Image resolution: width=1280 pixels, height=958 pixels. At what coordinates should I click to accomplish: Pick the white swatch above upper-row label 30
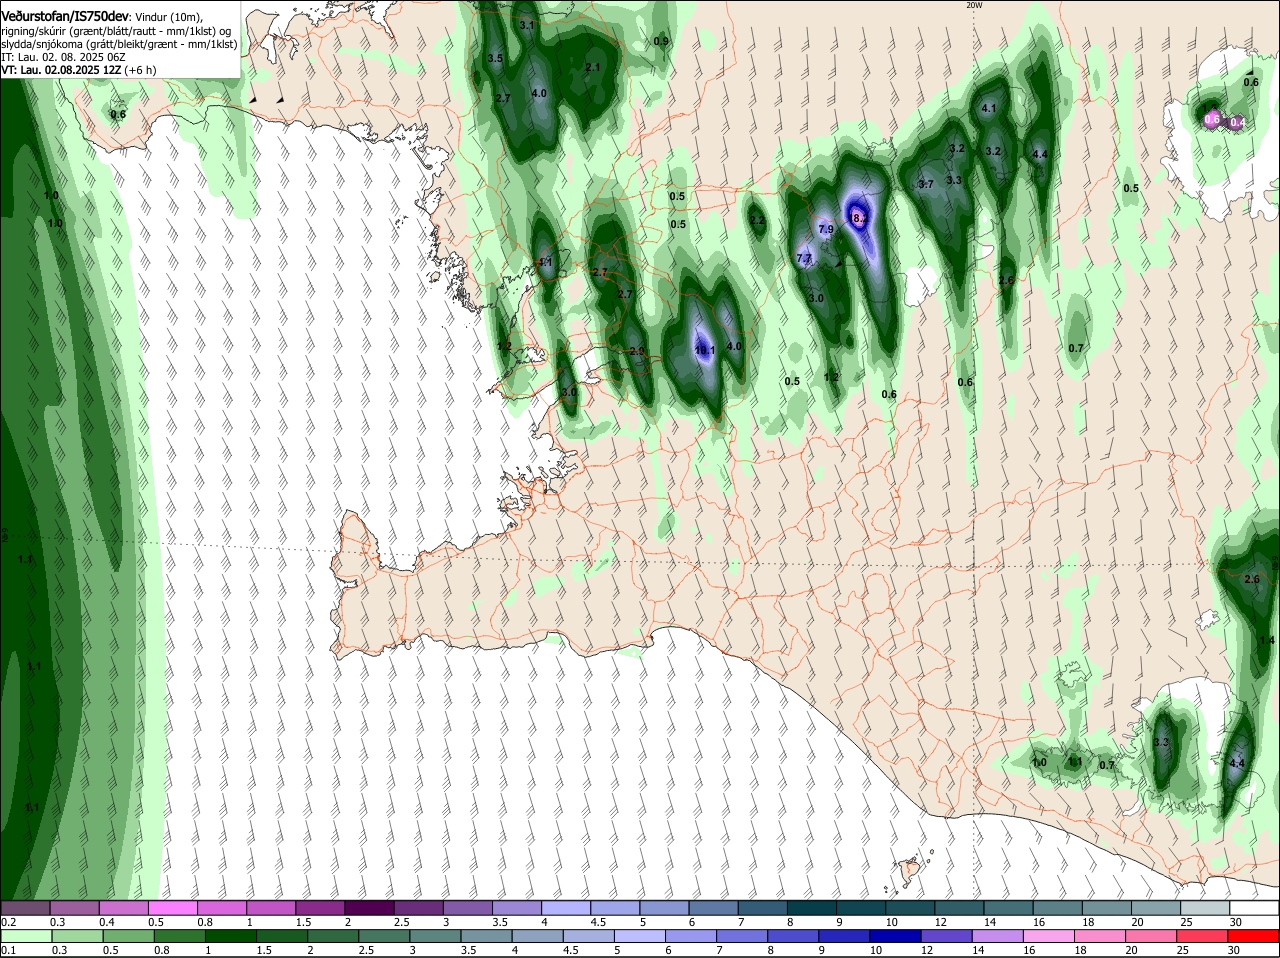pyautogui.click(x=1254, y=908)
